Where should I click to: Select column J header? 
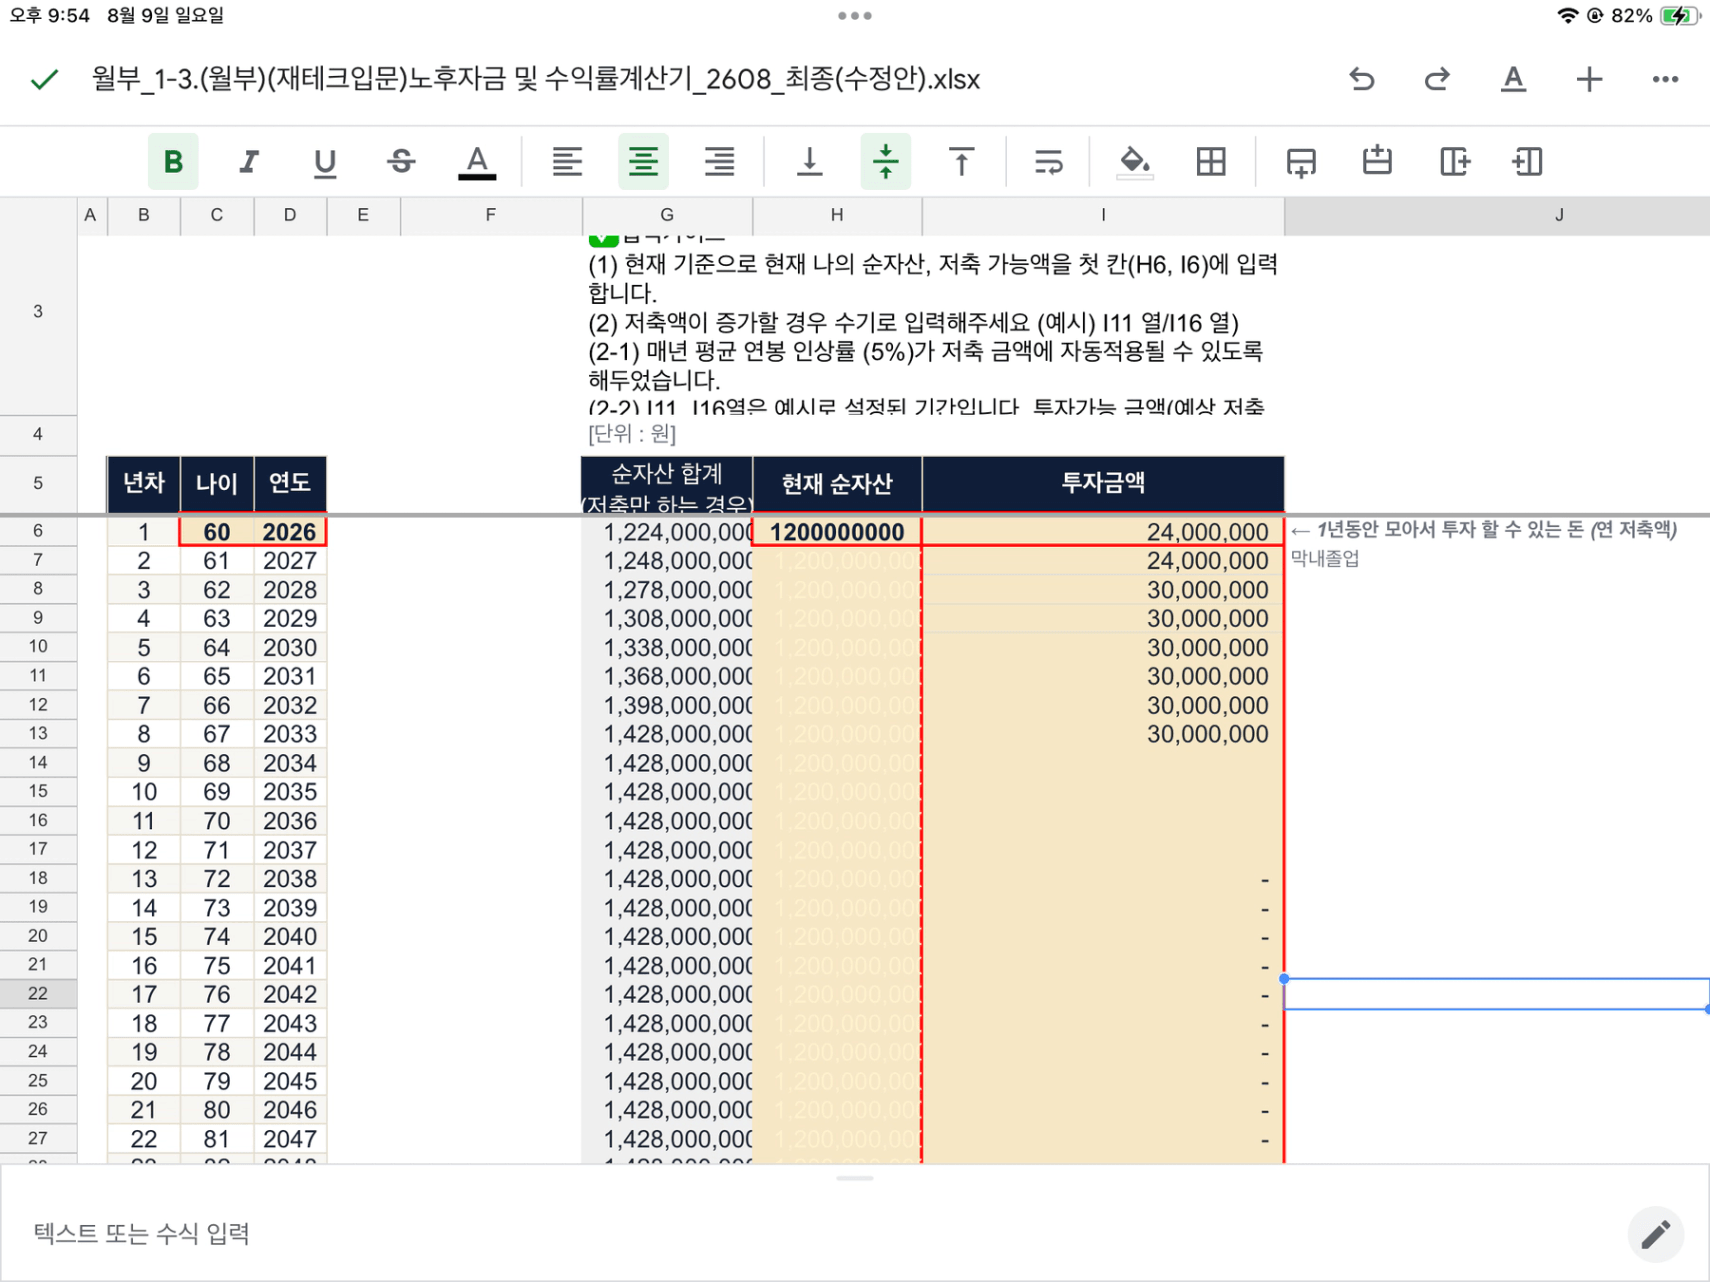tap(1497, 215)
